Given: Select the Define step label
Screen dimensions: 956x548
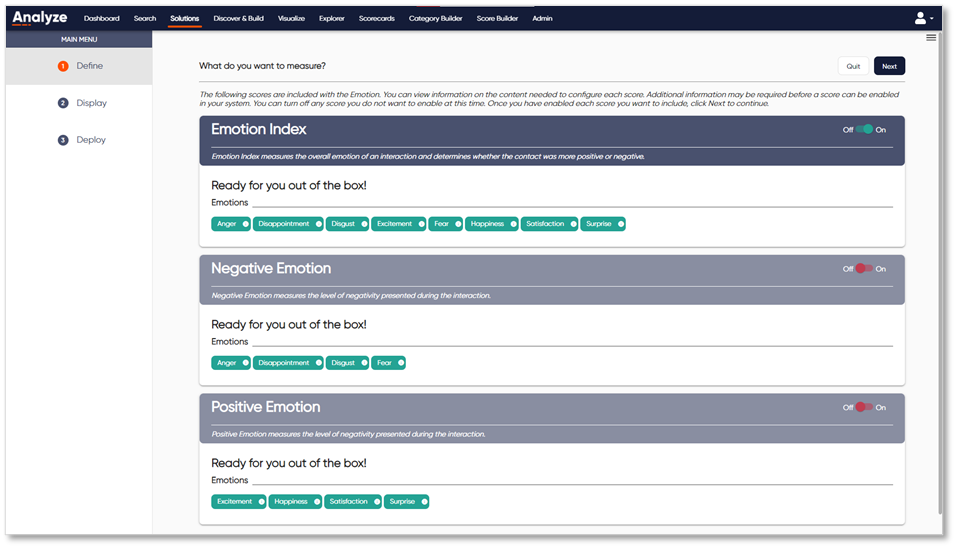Looking at the screenshot, I should (90, 66).
